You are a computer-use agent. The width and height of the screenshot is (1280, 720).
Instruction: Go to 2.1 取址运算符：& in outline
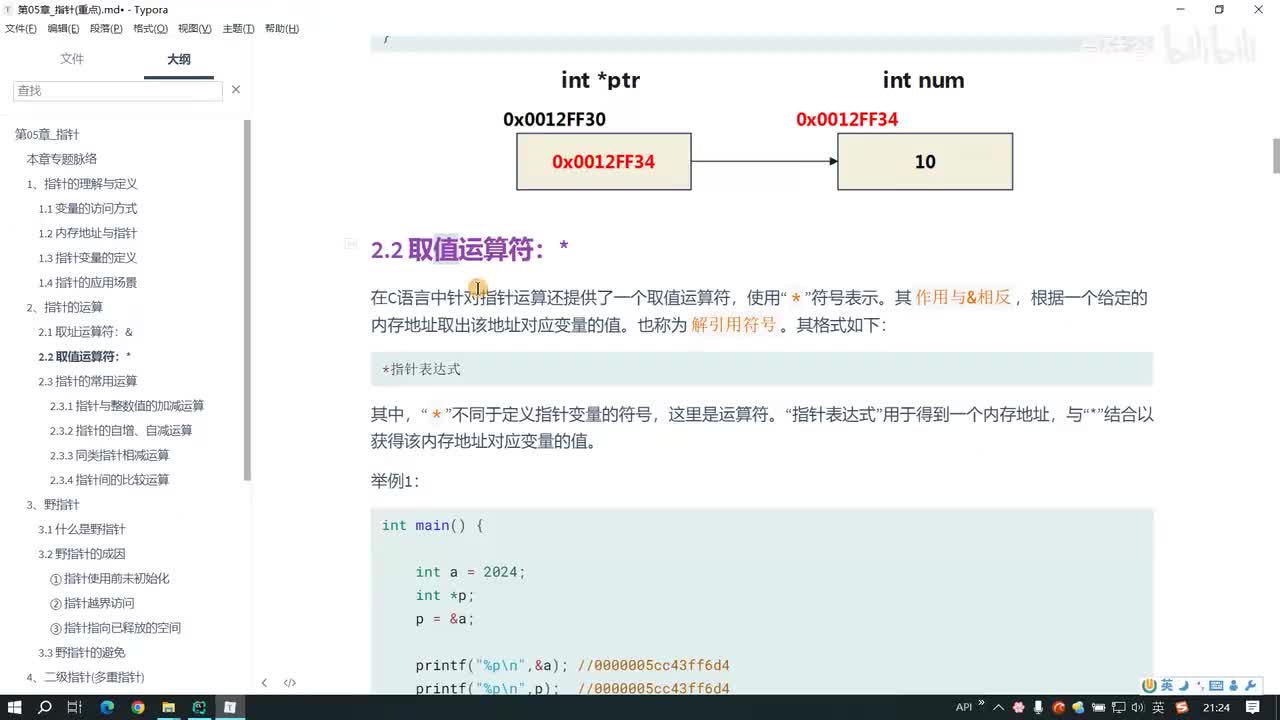pyautogui.click(x=86, y=332)
